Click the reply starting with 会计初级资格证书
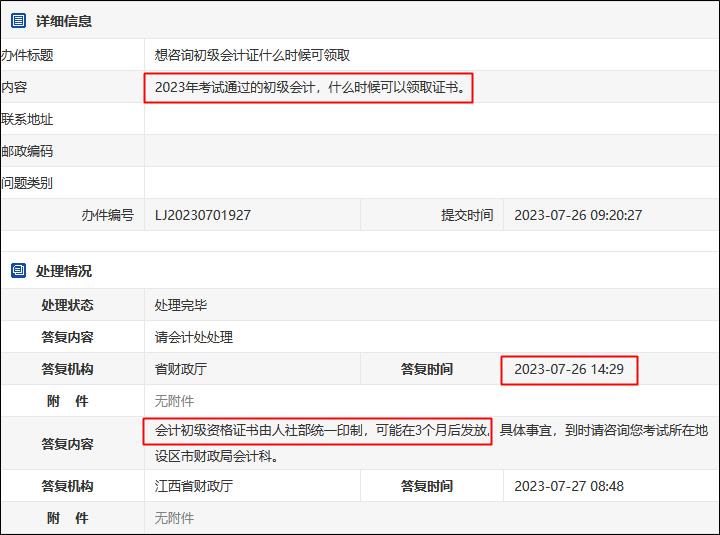The height and width of the screenshot is (535, 720). coord(322,430)
